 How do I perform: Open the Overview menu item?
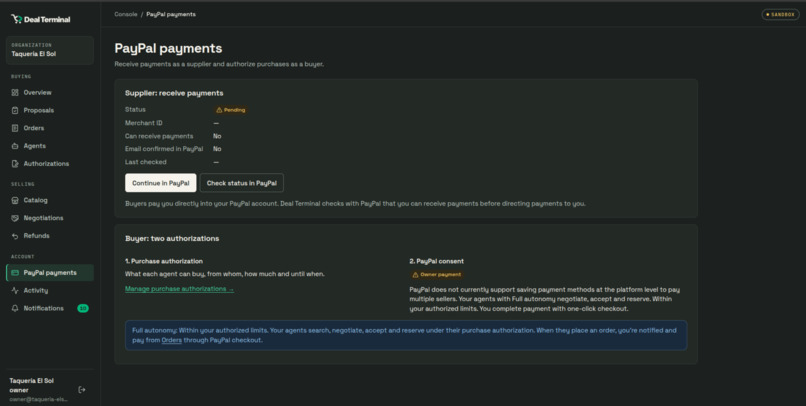pyautogui.click(x=50, y=93)
